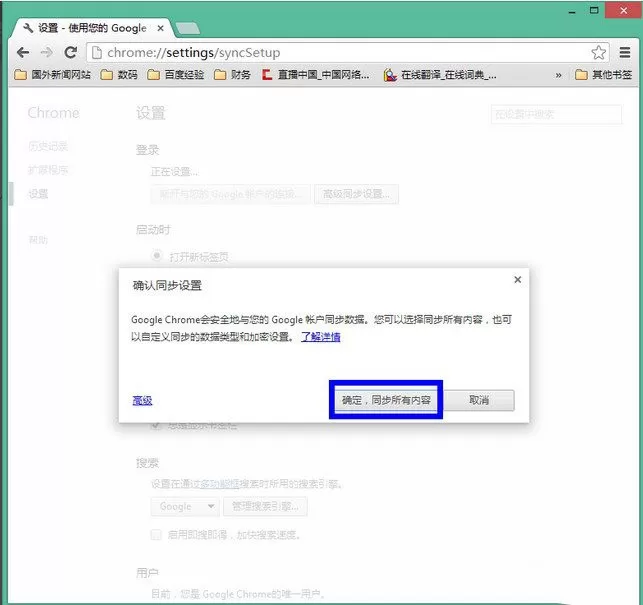This screenshot has height=605, width=643.
Task: Open the 财务 bookmark folder
Action: click(232, 75)
